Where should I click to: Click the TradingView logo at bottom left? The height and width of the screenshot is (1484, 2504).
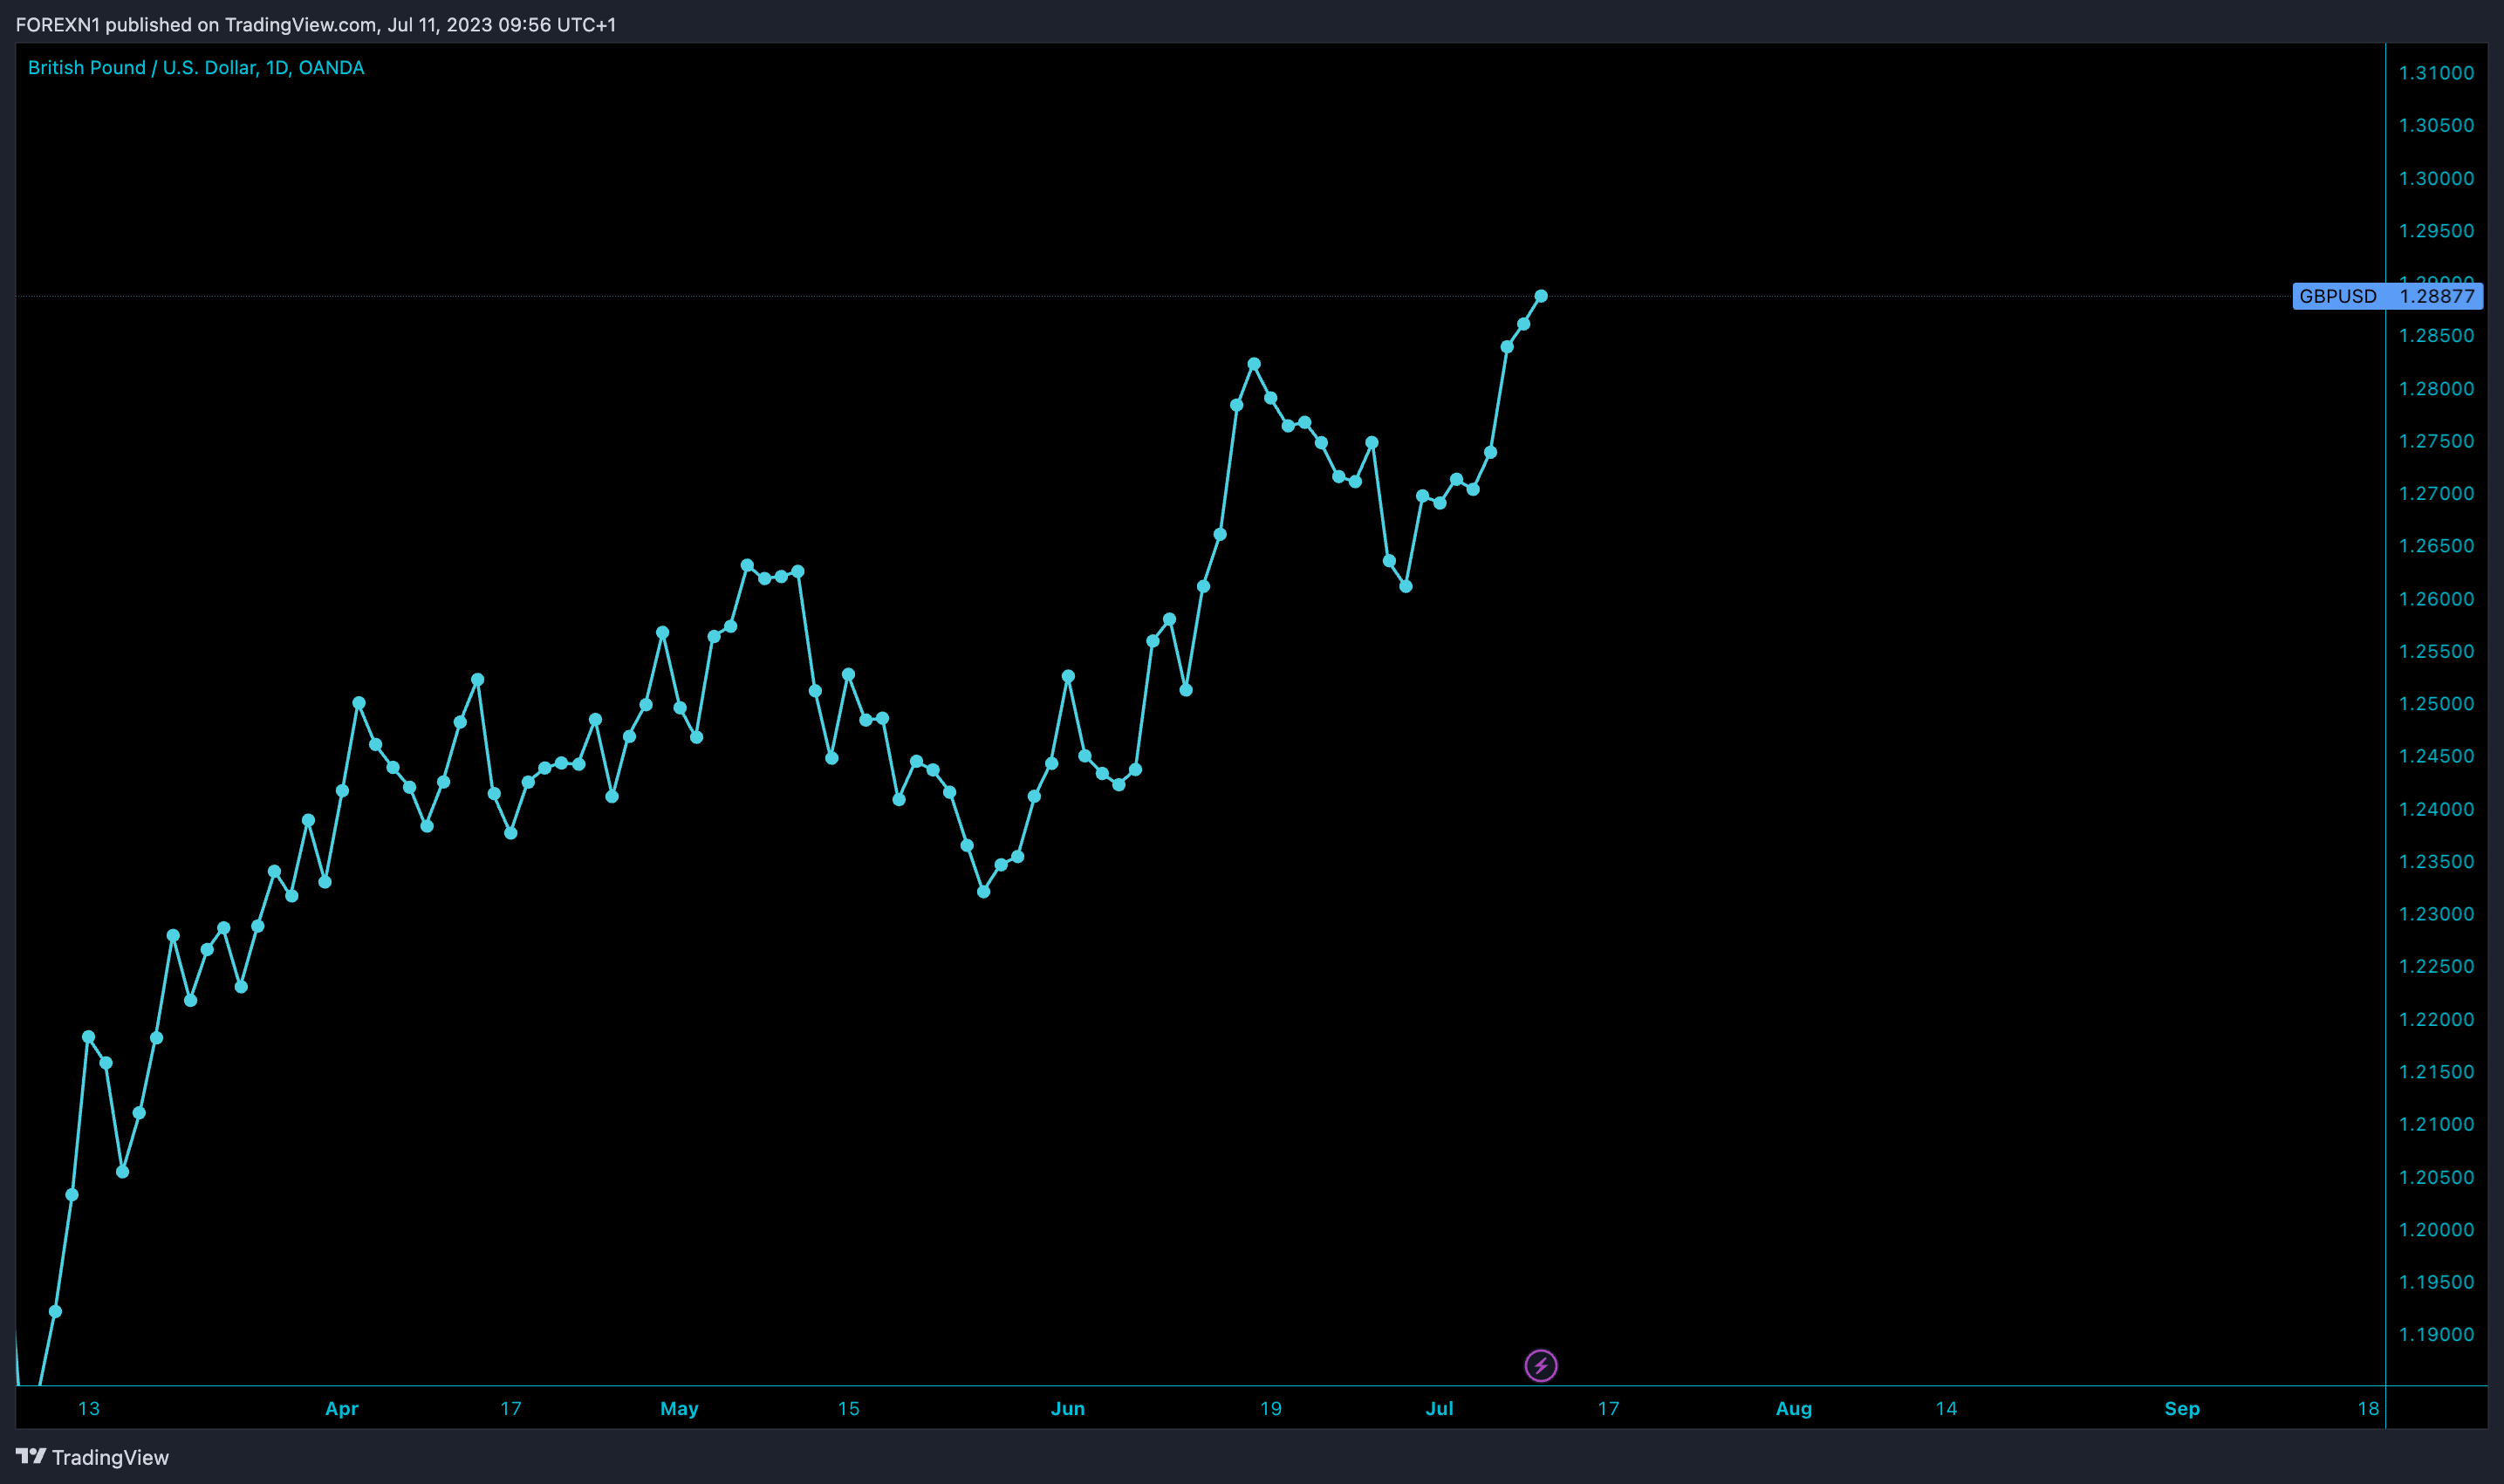92,1457
